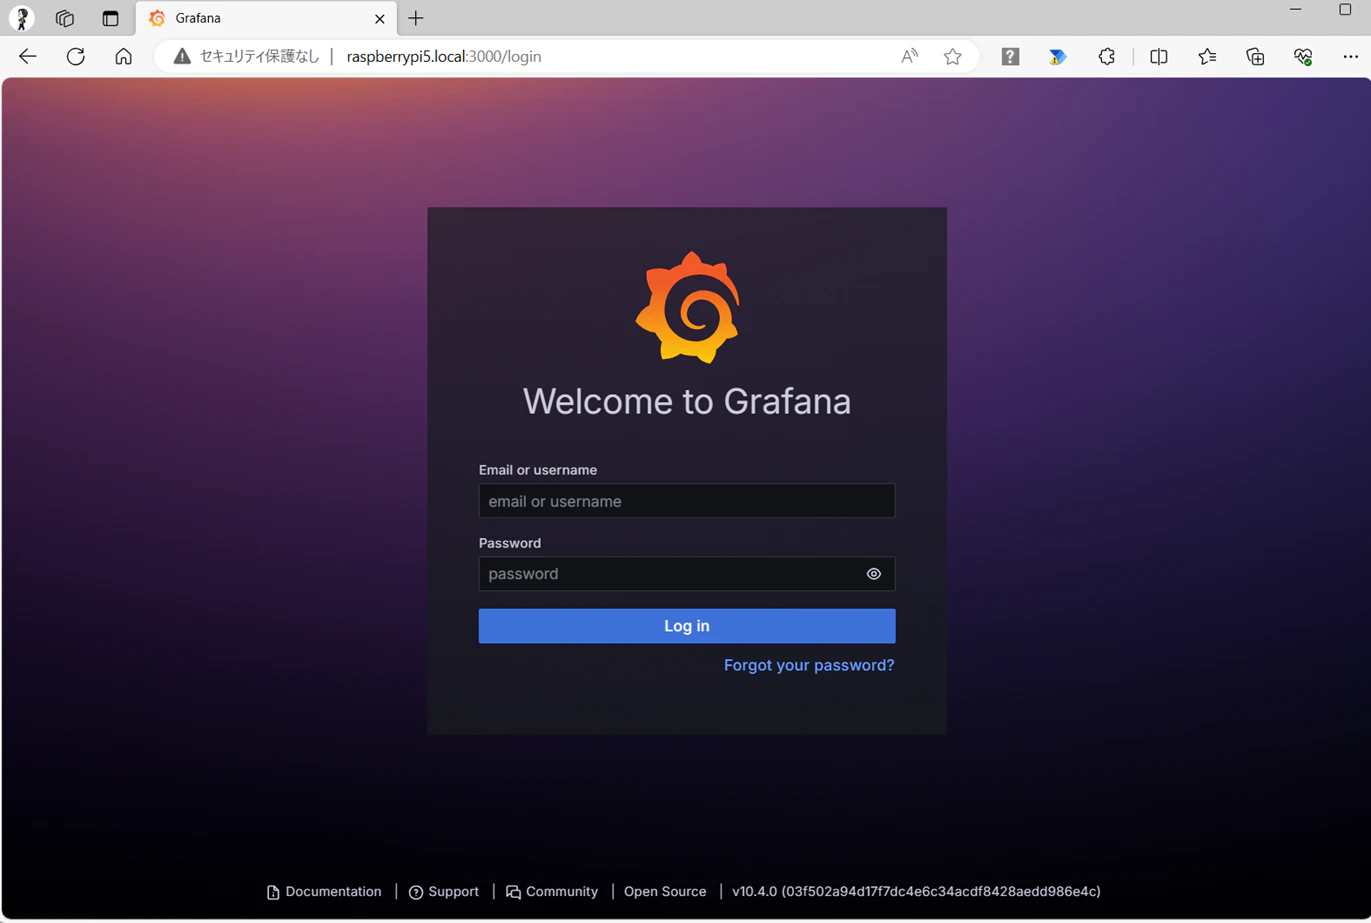Open the Extensions puzzle piece icon
The height and width of the screenshot is (923, 1371).
(x=1107, y=57)
